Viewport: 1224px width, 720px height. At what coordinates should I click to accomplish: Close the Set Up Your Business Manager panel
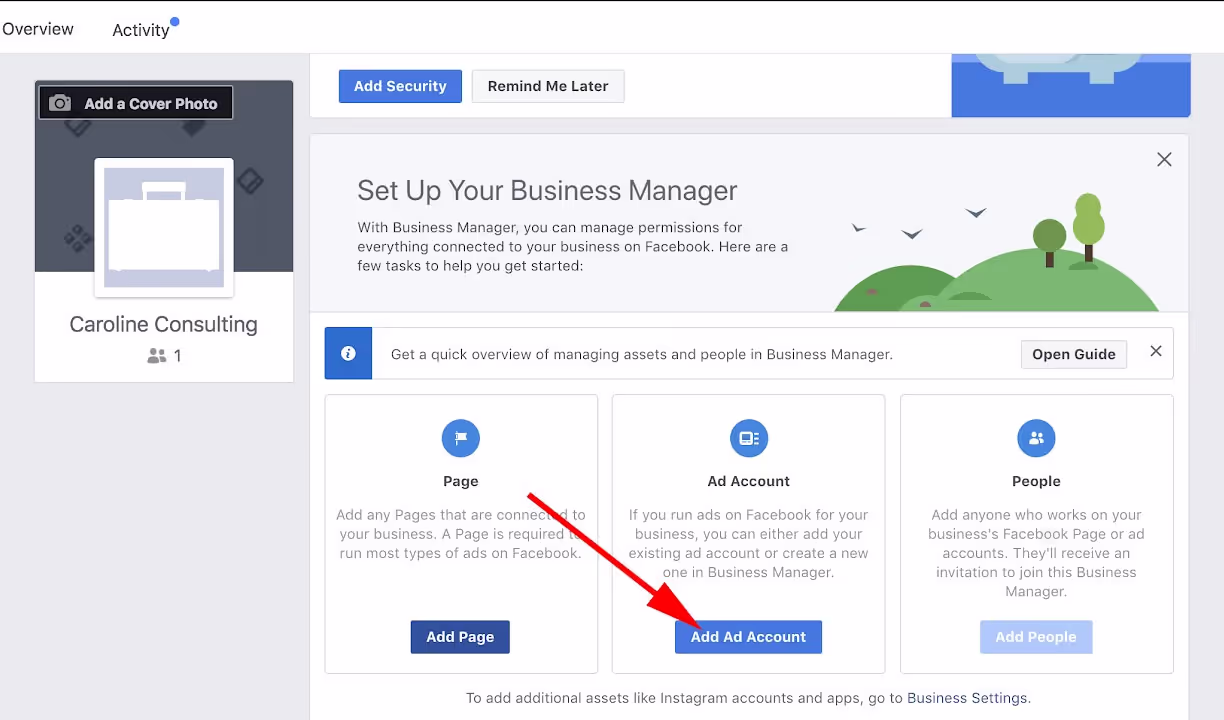(x=1164, y=159)
